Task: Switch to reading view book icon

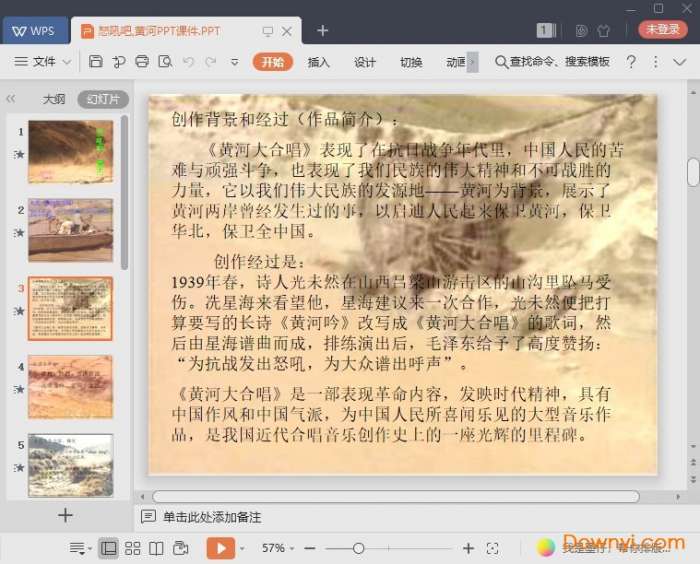Action: pyautogui.click(x=156, y=548)
